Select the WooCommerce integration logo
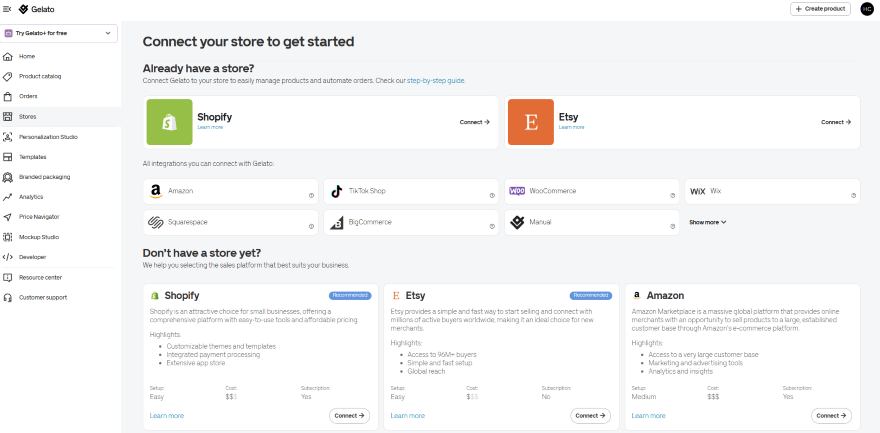Image resolution: width=880 pixels, height=433 pixels. click(x=517, y=191)
